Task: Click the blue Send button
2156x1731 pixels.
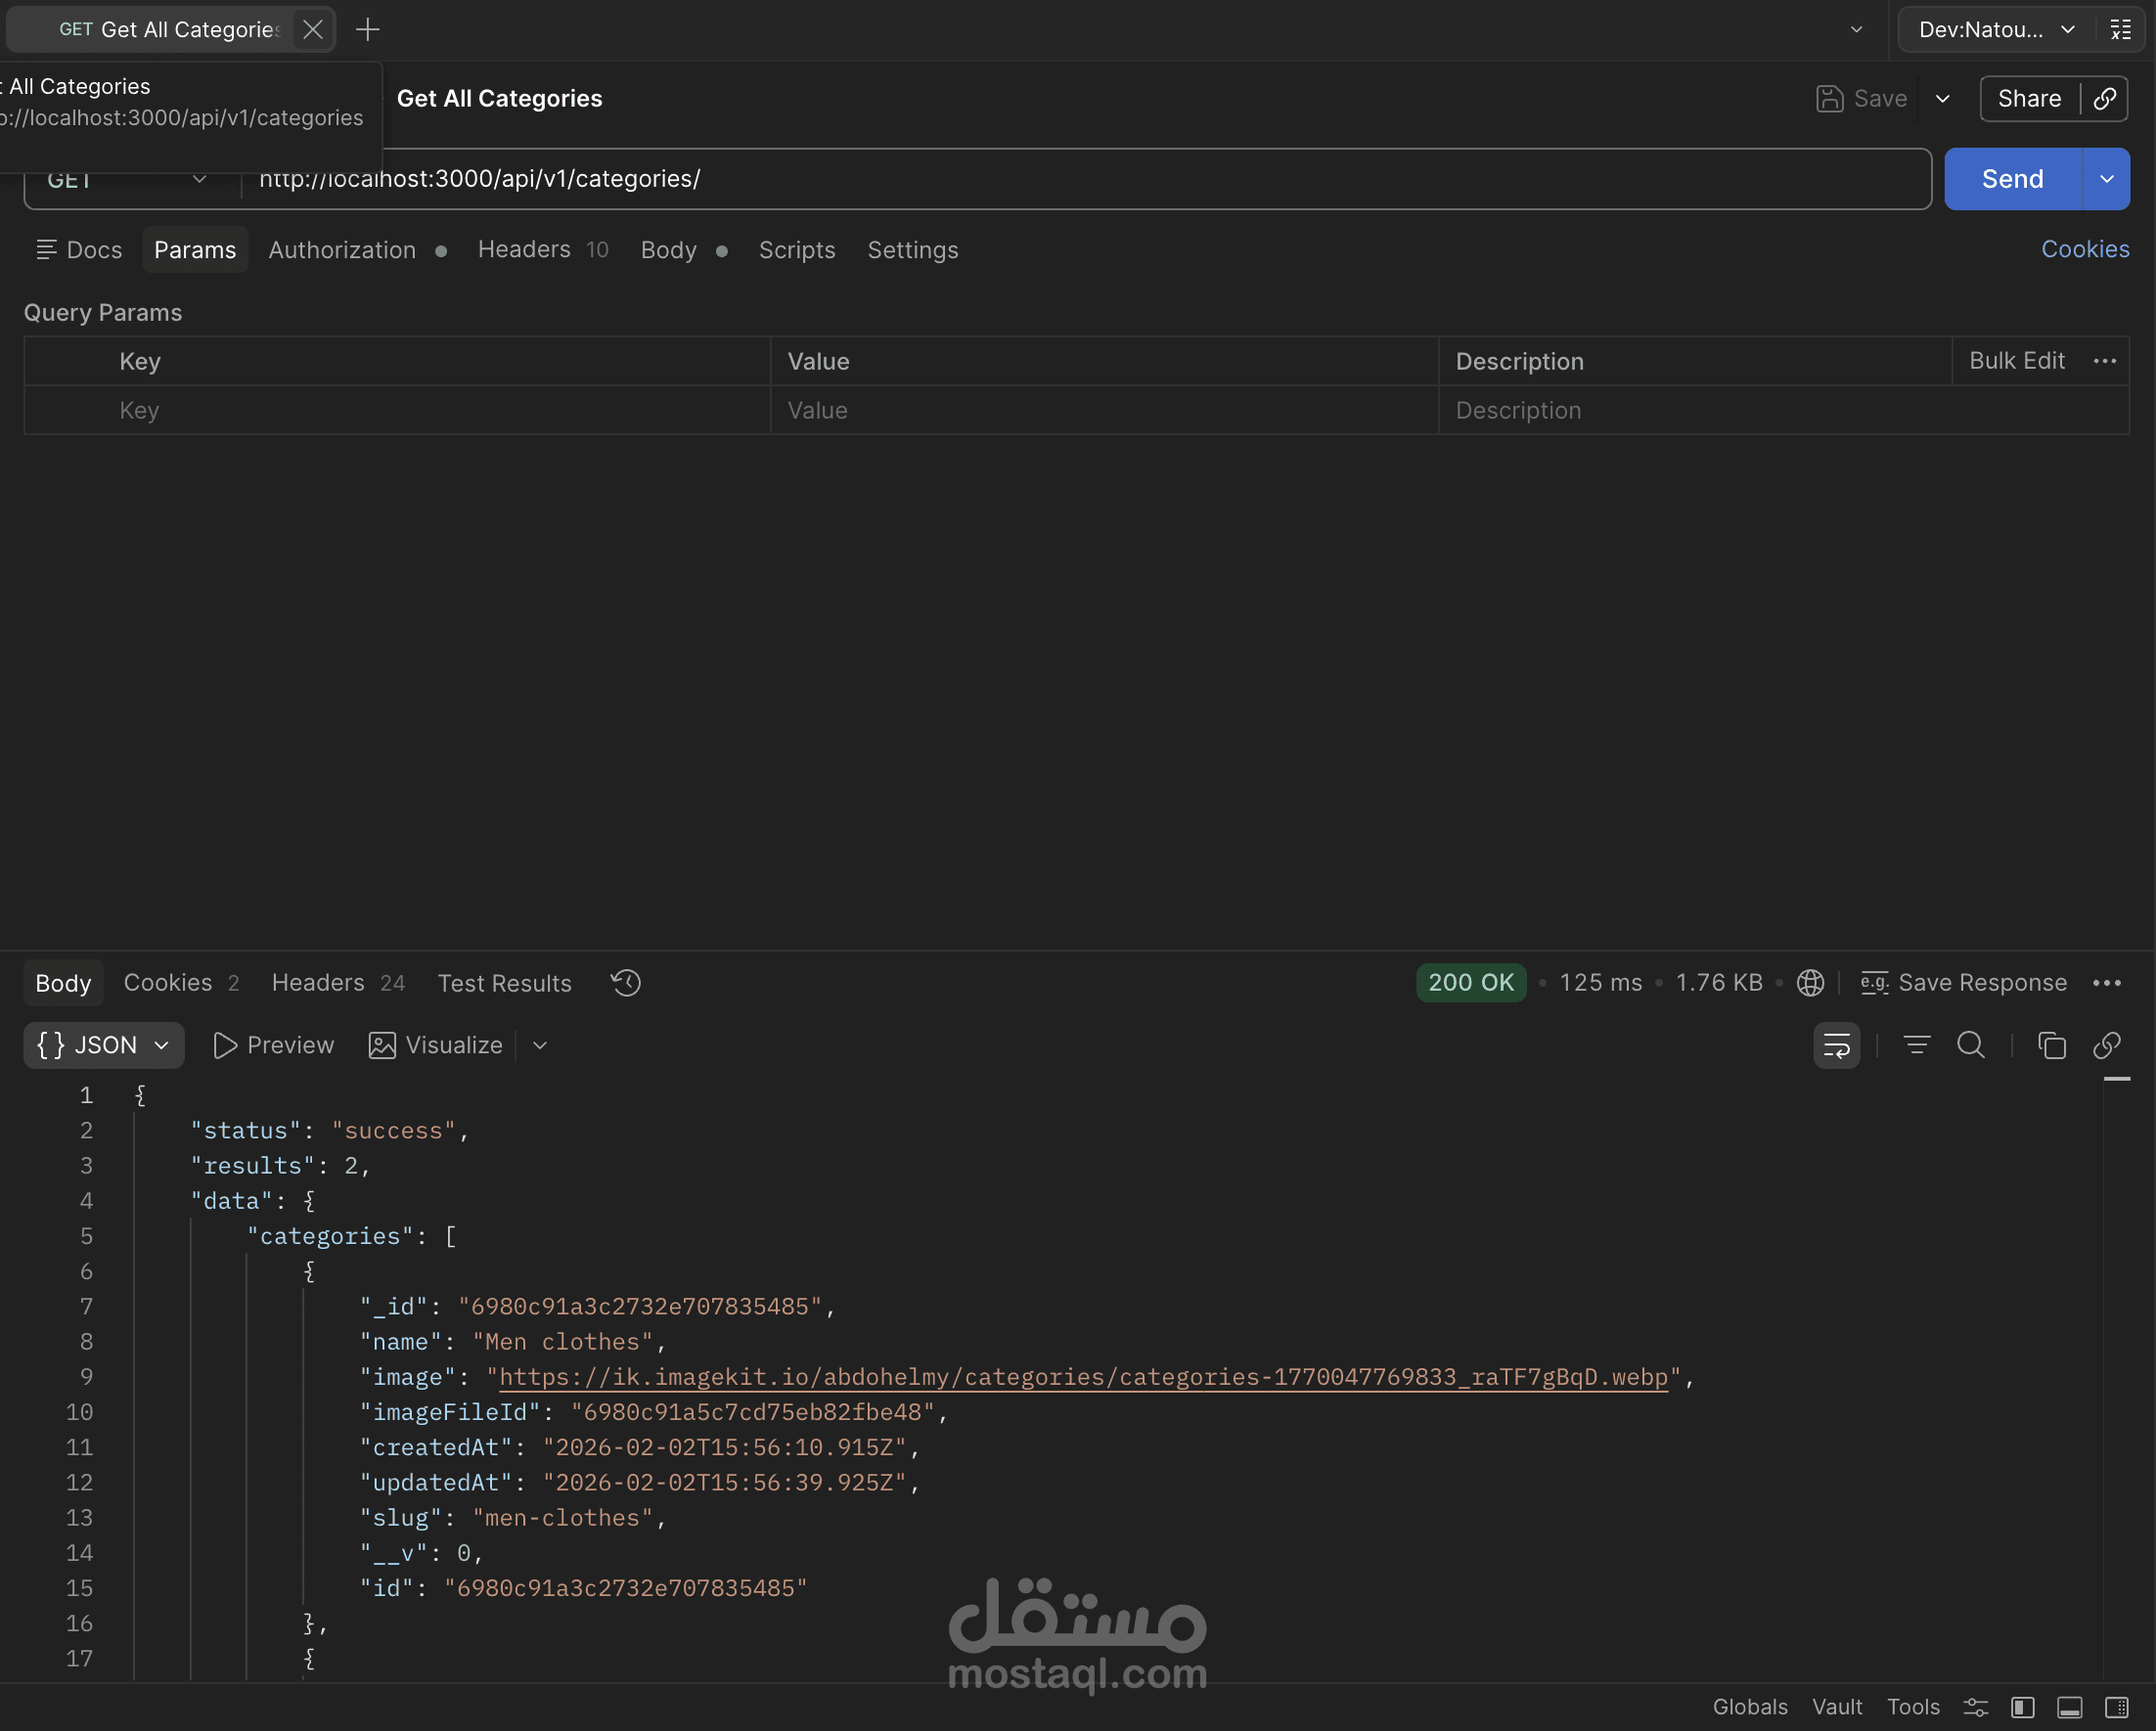Action: tap(2012, 179)
